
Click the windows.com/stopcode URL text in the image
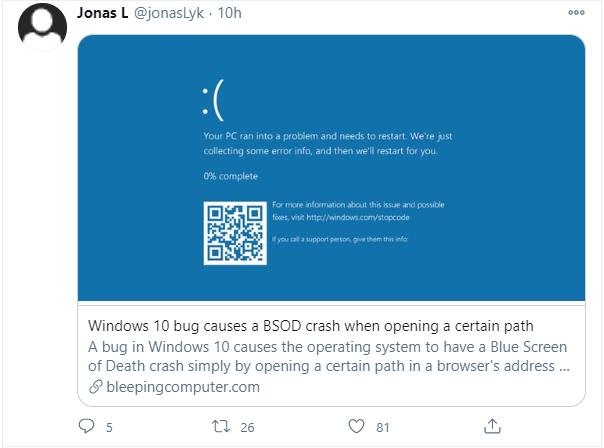tap(358, 217)
